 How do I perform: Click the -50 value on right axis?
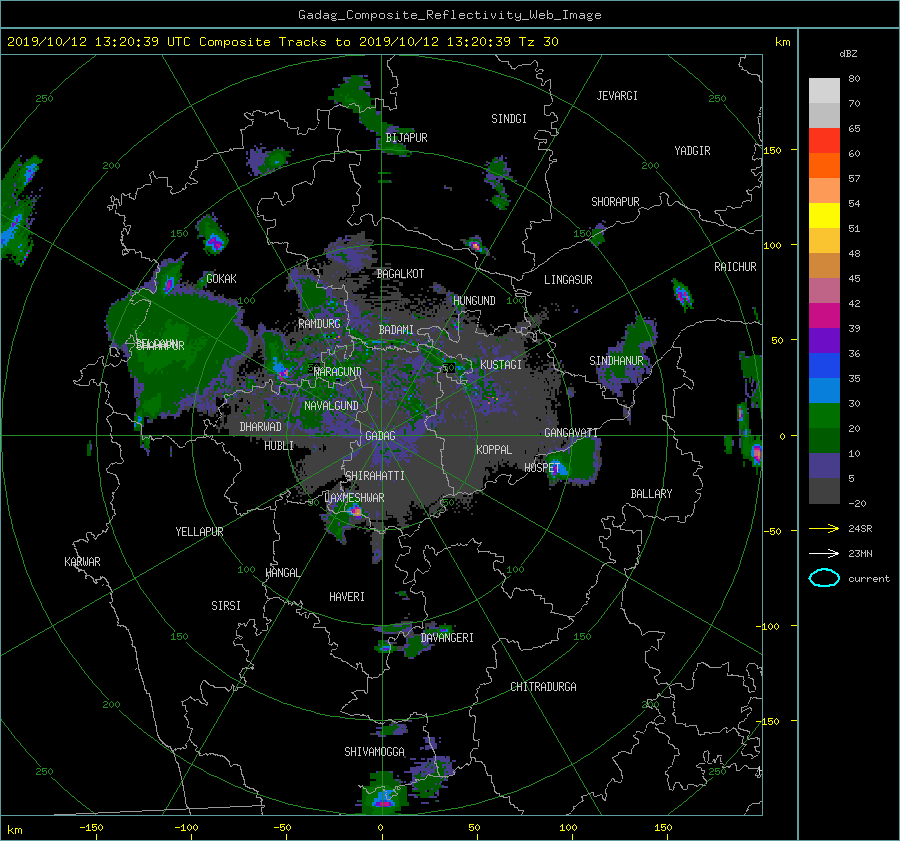pos(772,532)
